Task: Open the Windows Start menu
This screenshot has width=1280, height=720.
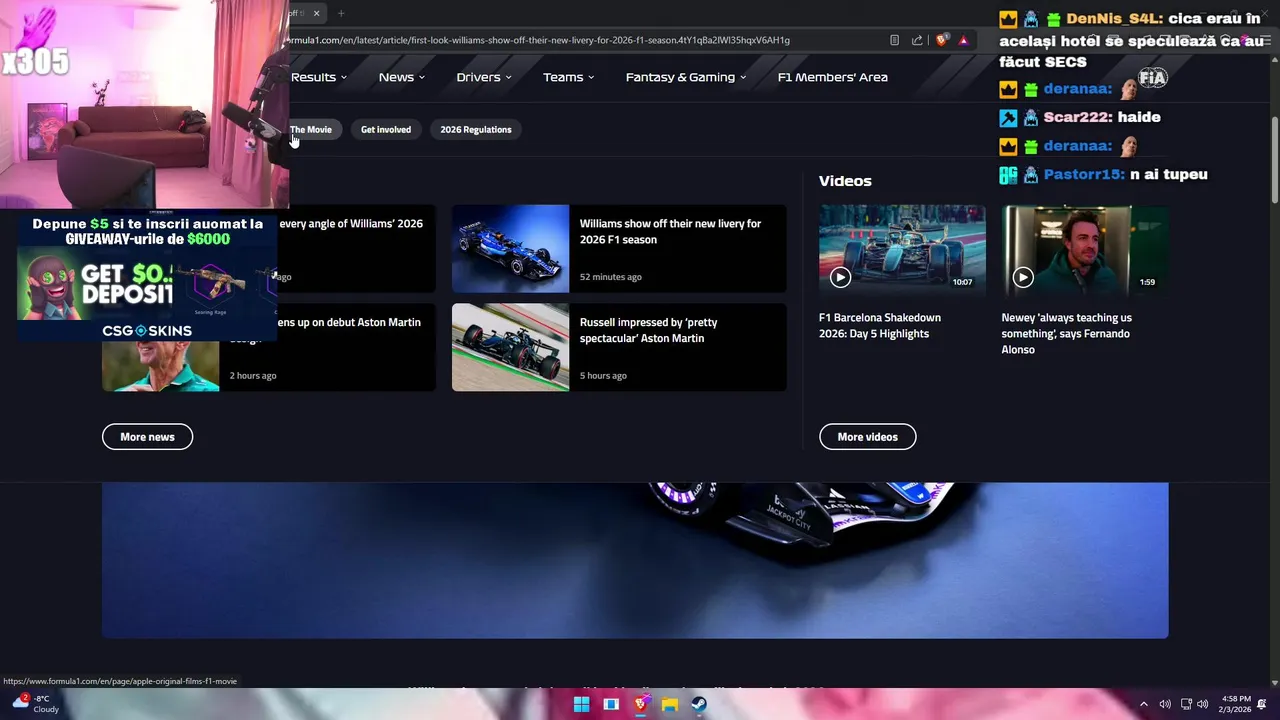Action: click(x=581, y=704)
